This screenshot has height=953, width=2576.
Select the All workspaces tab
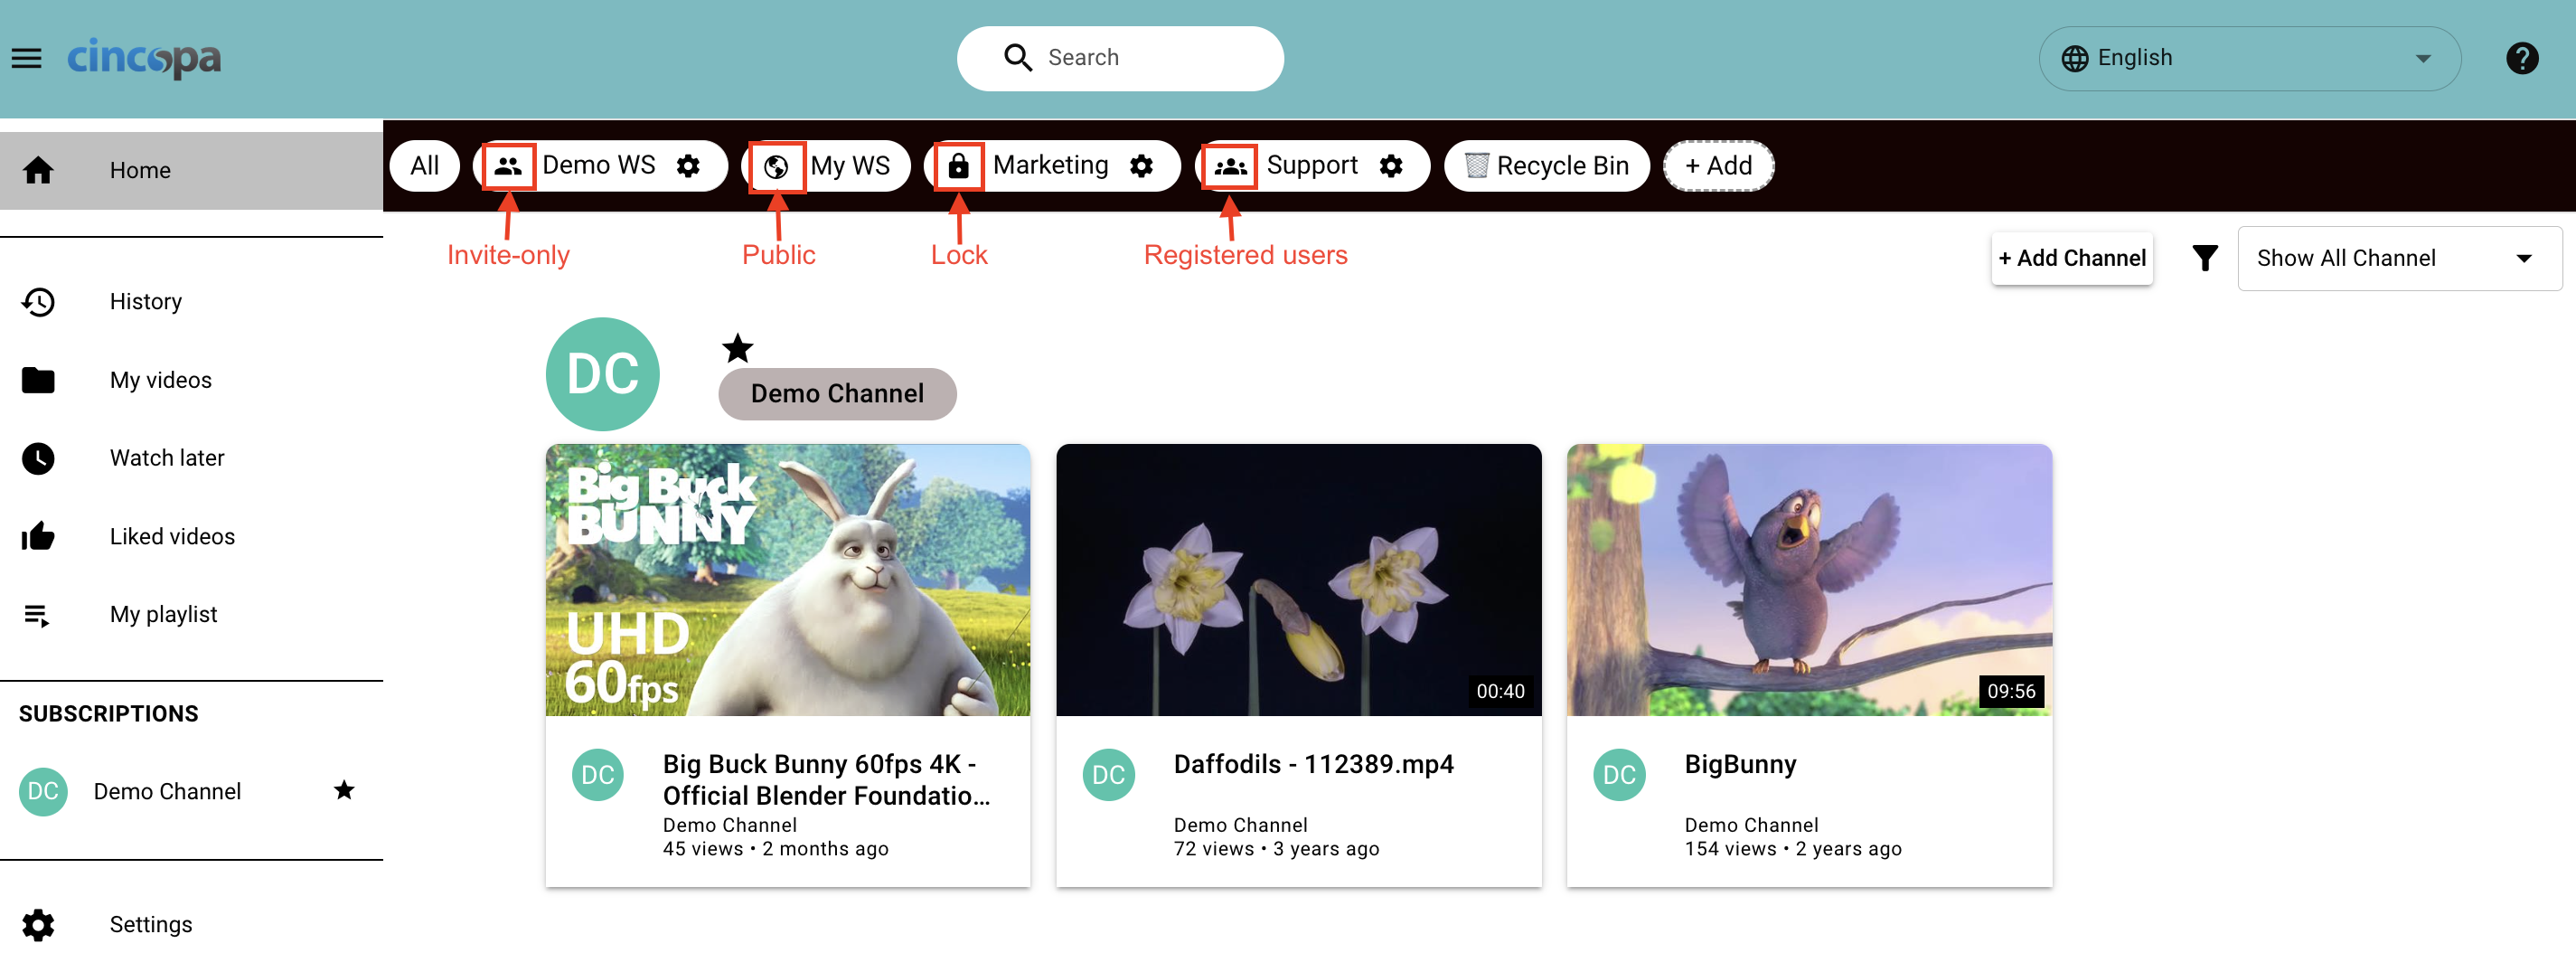point(424,166)
